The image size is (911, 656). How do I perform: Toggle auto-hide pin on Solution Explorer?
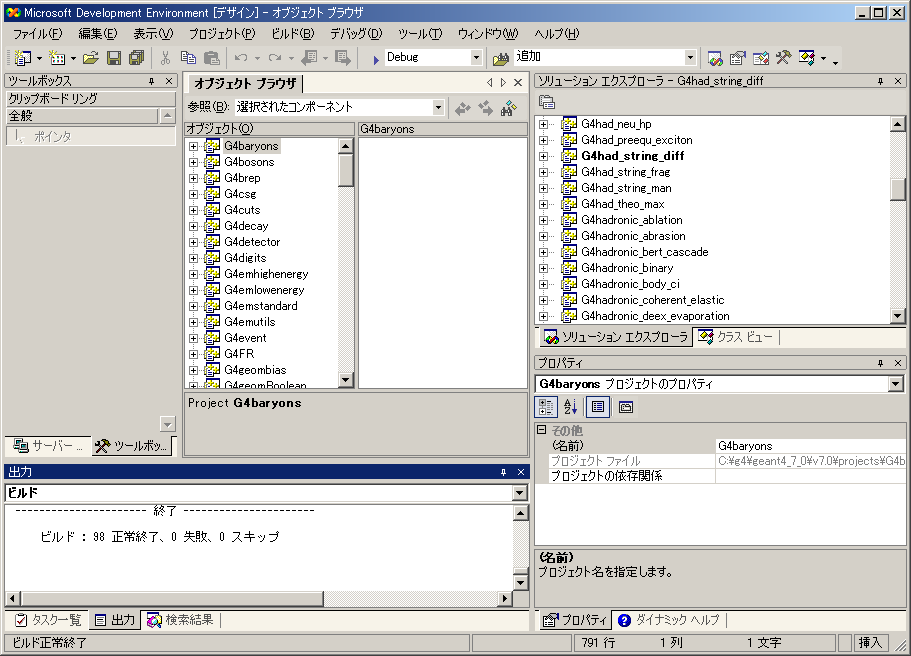(880, 81)
